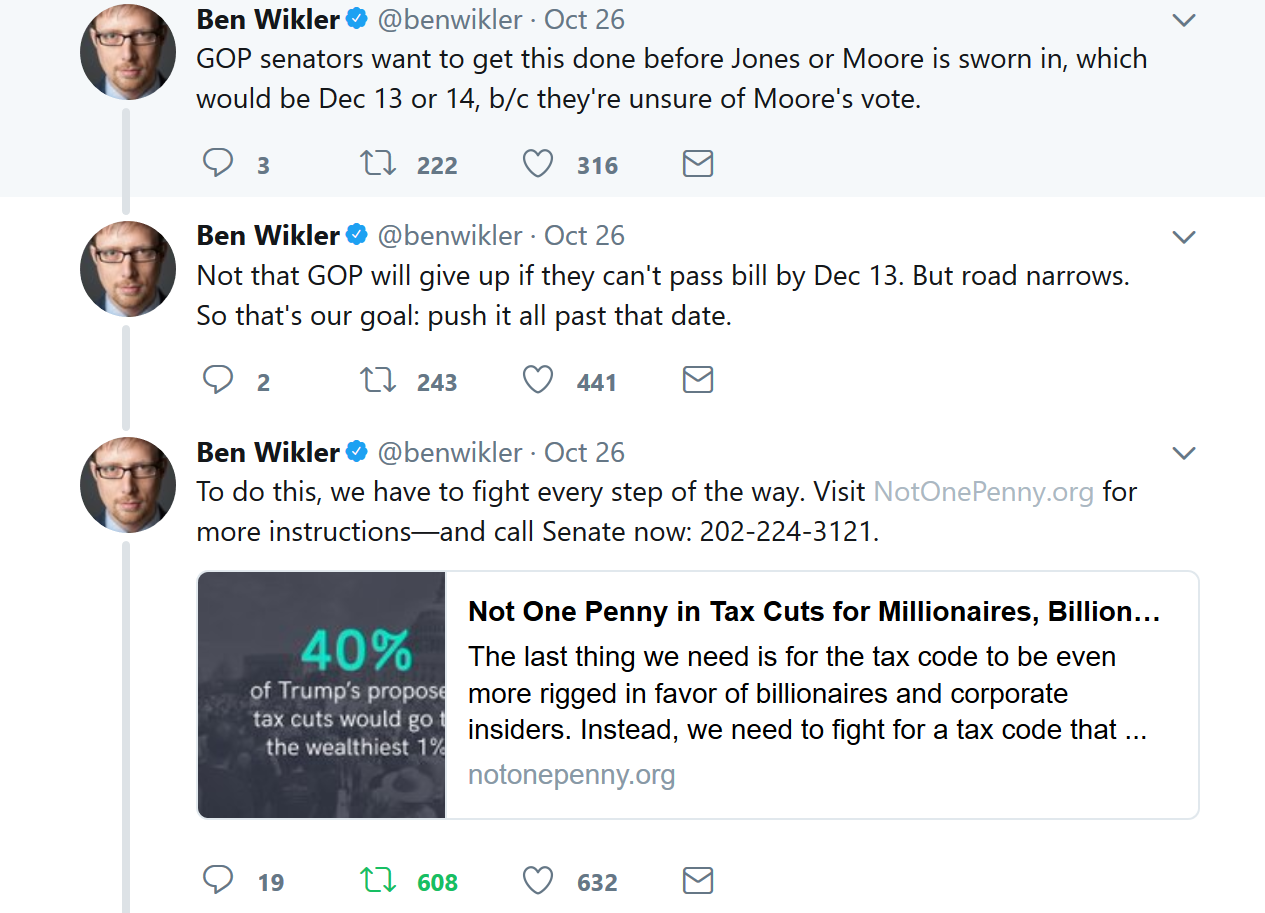Expand the menu chevron on the second tweet

pos(1184,237)
